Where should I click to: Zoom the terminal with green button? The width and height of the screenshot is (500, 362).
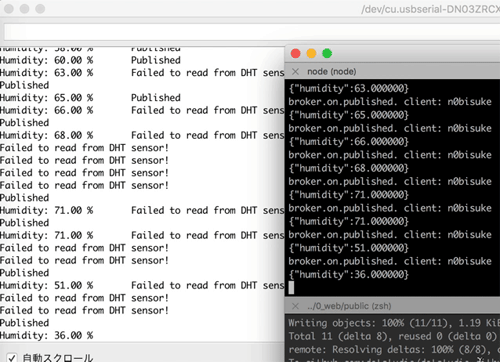[327, 53]
